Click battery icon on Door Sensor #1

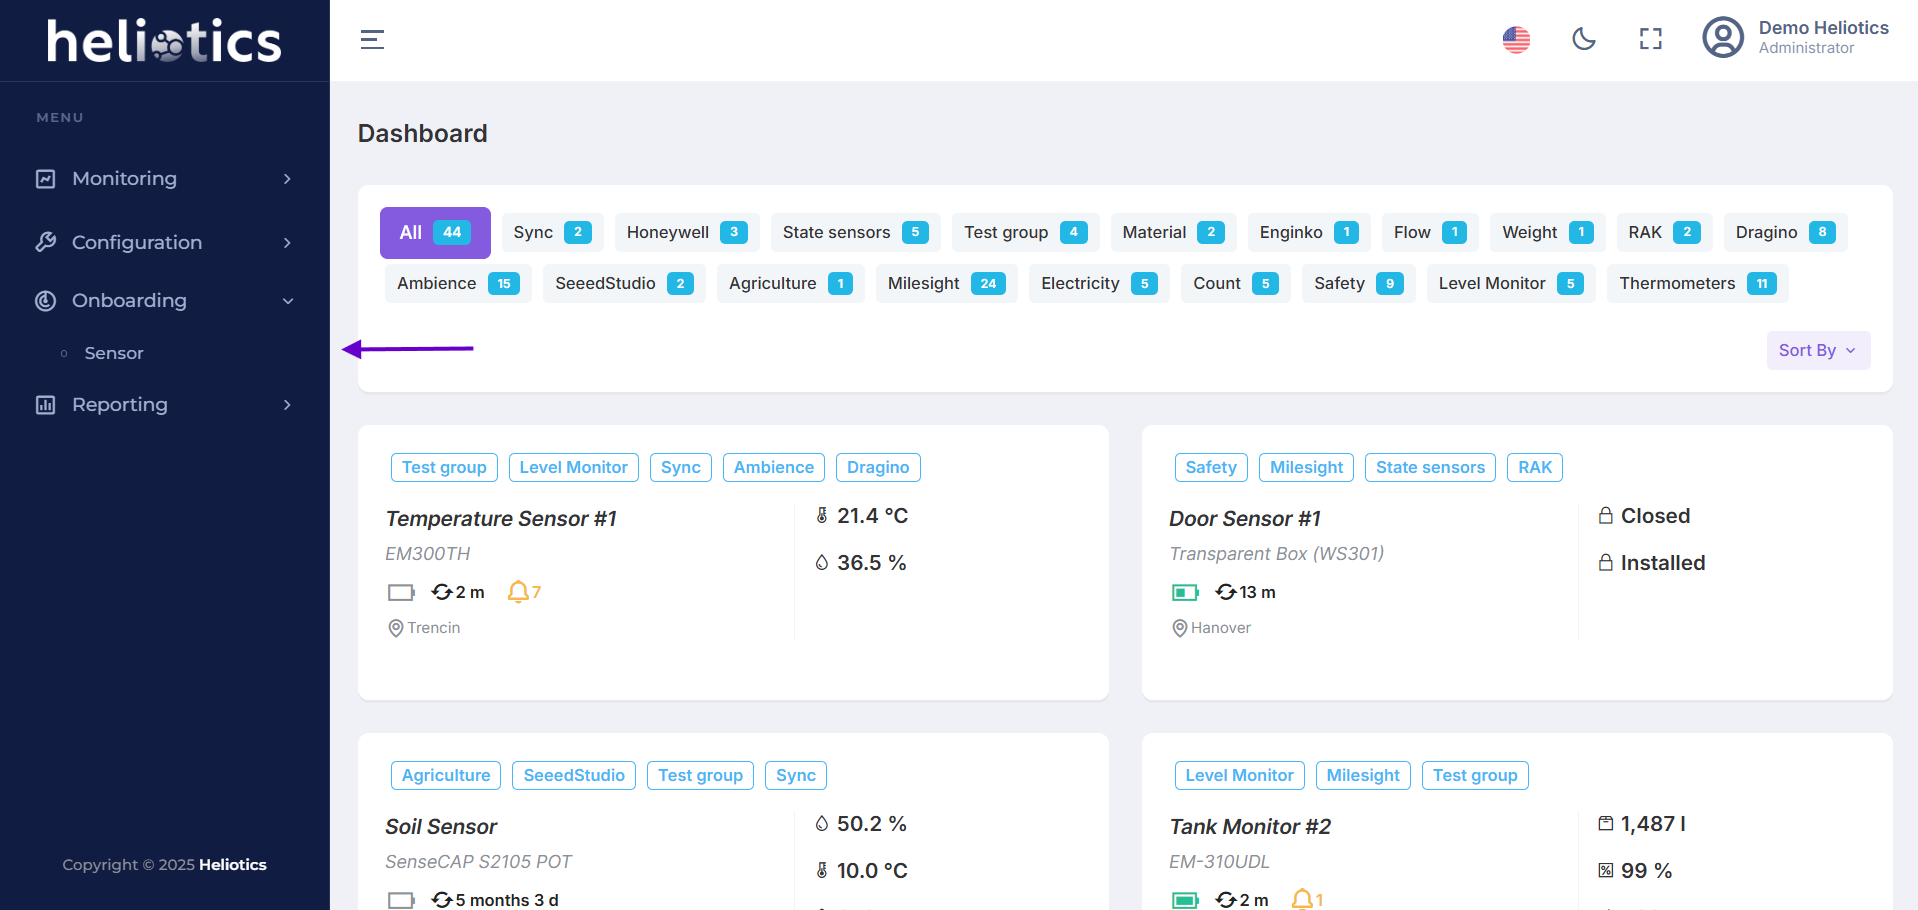pyautogui.click(x=1185, y=593)
